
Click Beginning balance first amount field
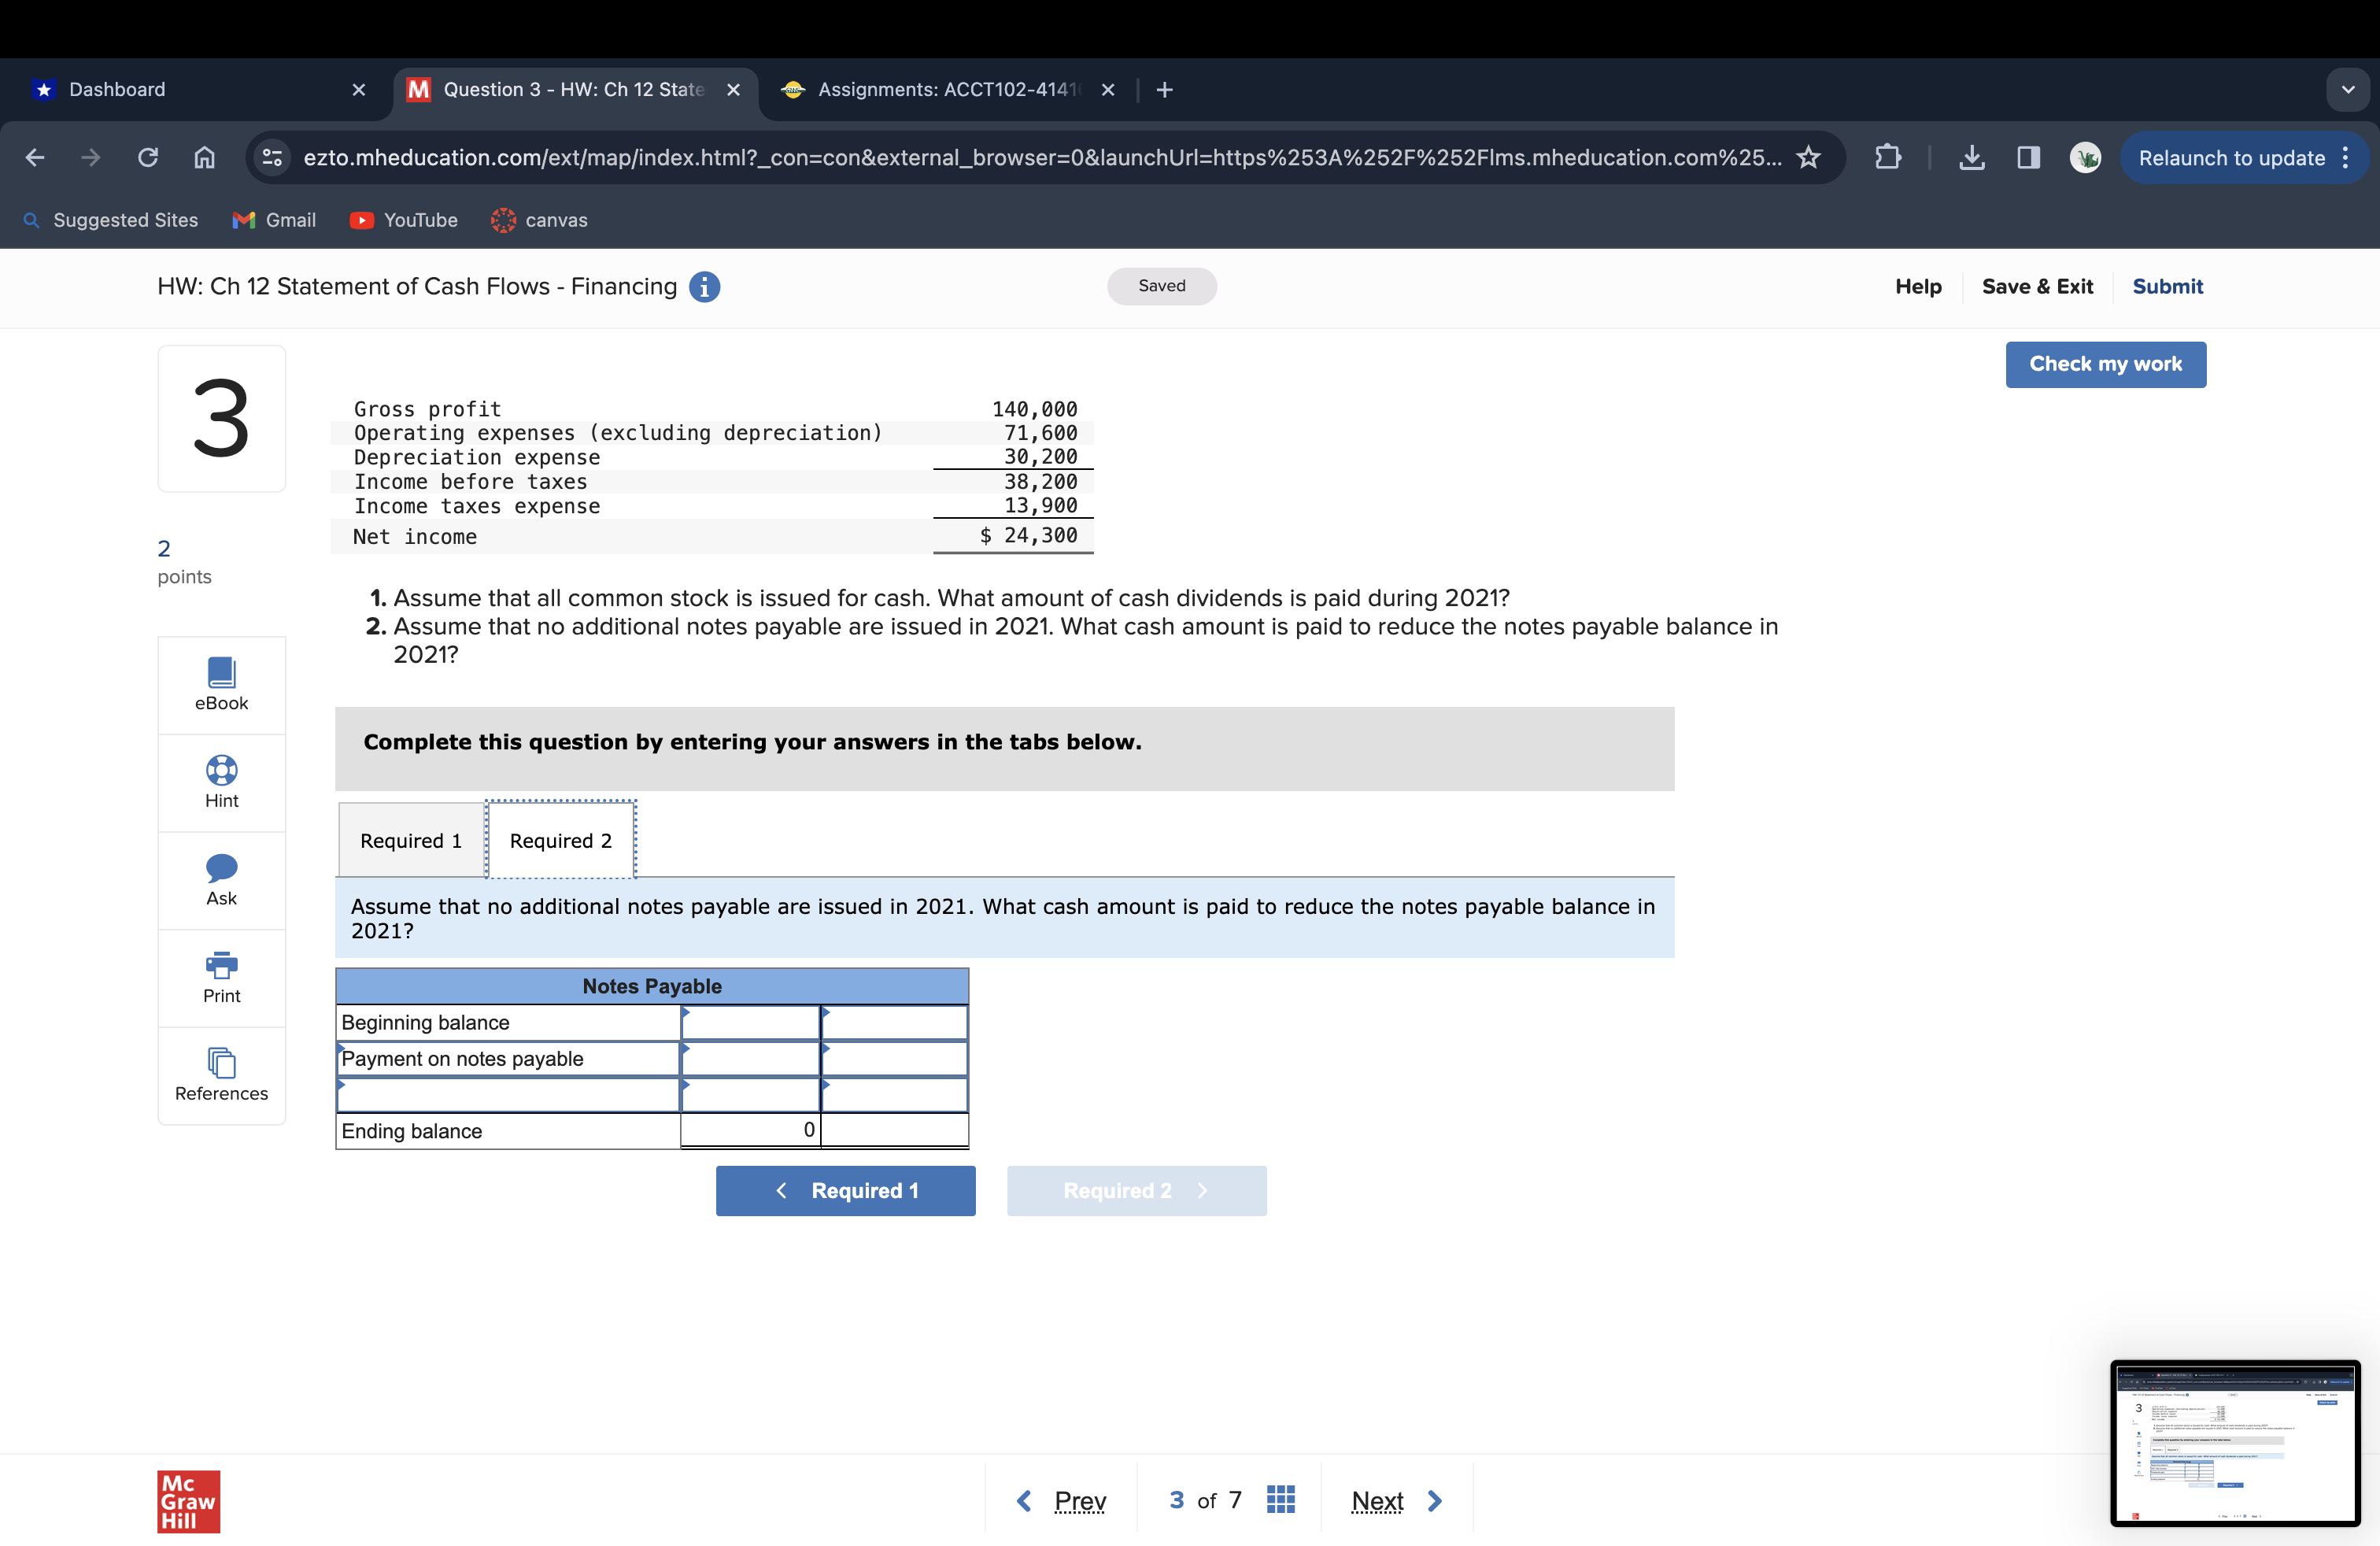point(750,1022)
